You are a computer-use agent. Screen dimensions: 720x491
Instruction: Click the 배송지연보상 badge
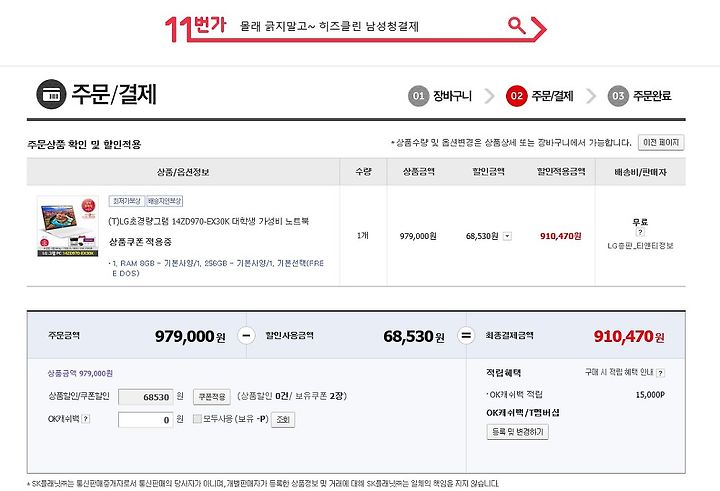[164, 201]
